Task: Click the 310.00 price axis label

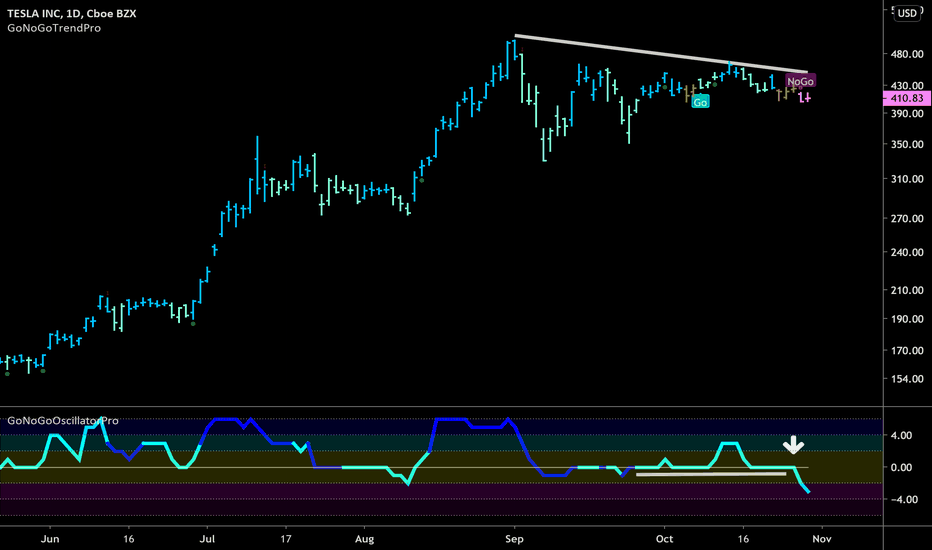Action: (906, 178)
